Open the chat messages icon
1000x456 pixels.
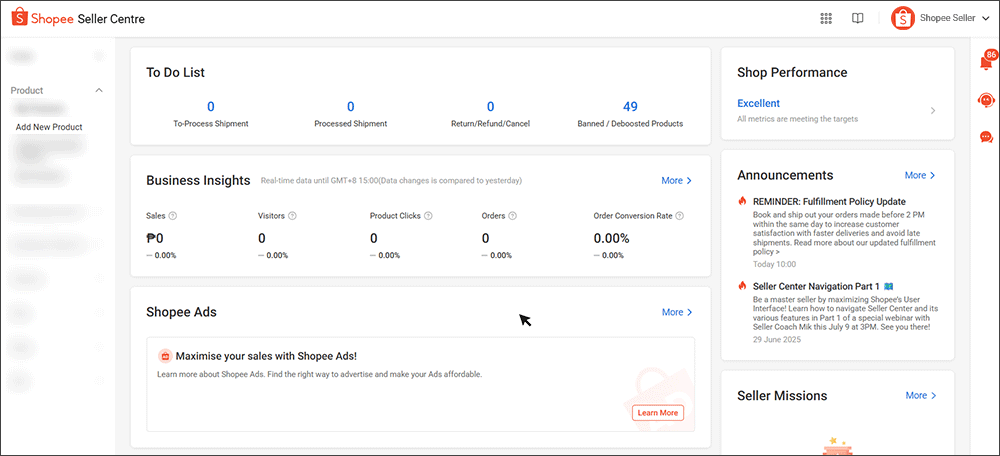click(x=986, y=137)
